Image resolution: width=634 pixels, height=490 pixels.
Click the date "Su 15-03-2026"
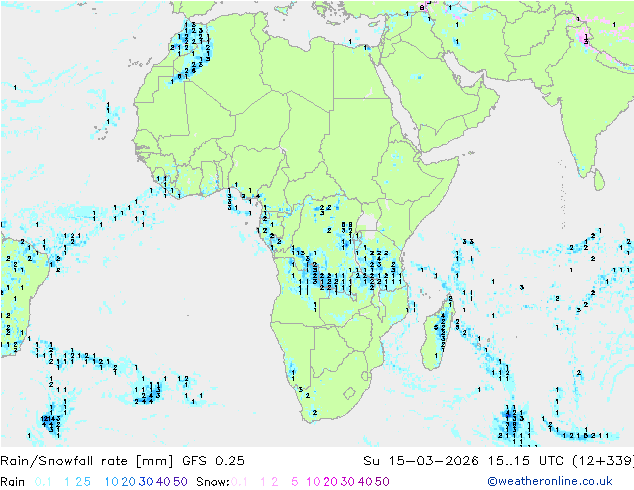[421, 461]
